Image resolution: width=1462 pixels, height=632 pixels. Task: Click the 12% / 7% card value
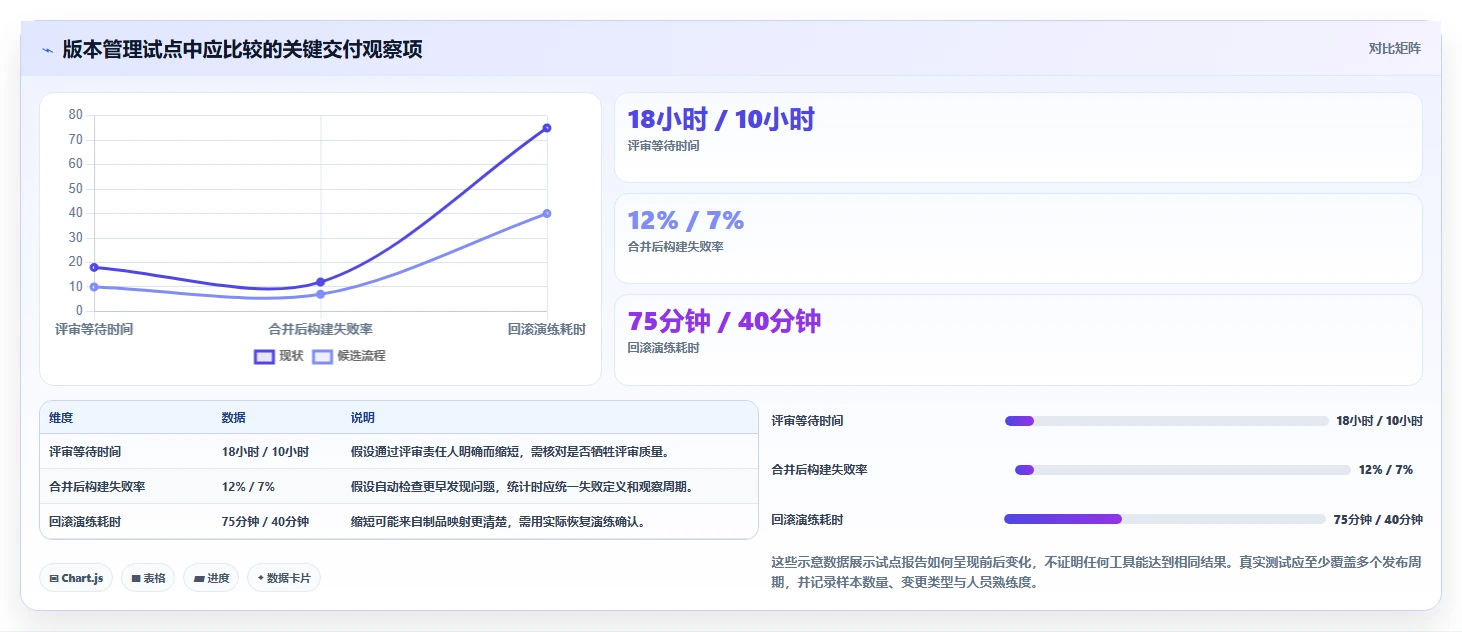[x=686, y=220]
